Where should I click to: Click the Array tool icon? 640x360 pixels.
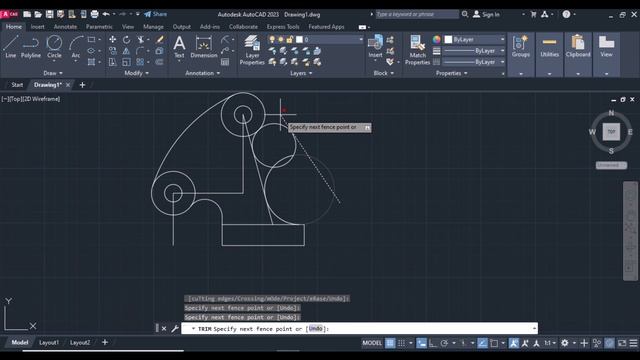[140, 62]
